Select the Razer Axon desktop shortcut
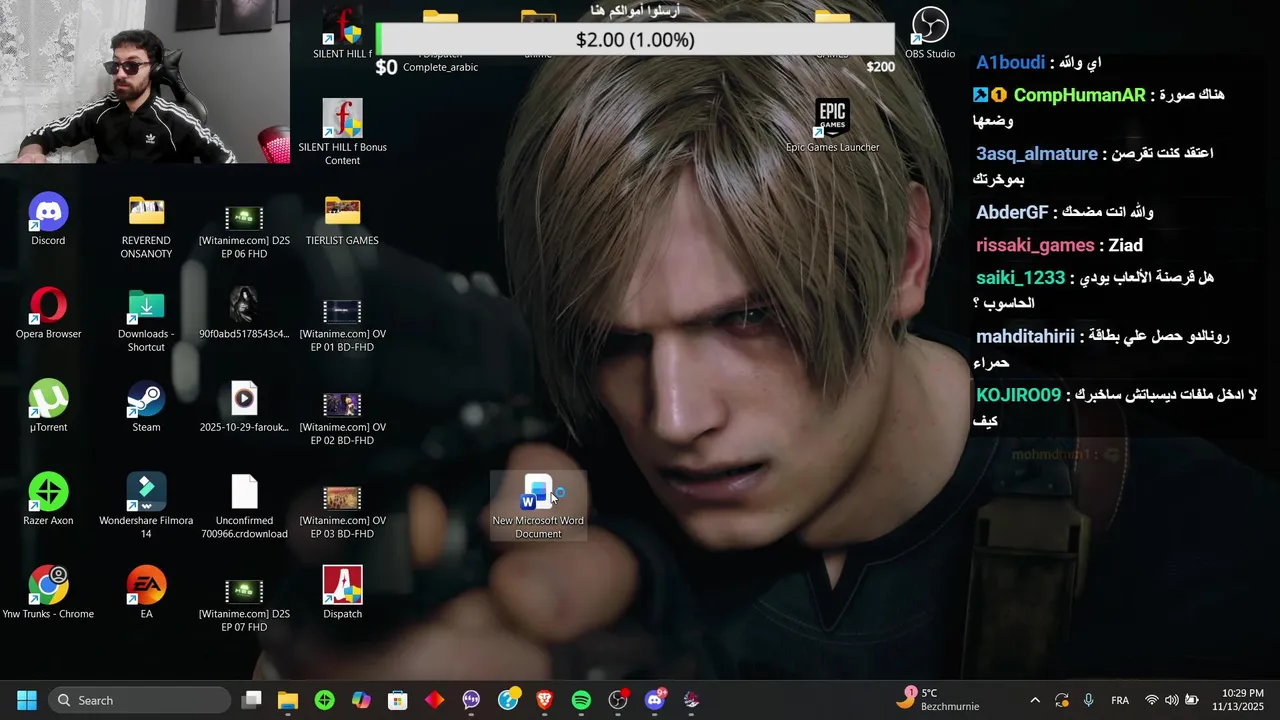The width and height of the screenshot is (1280, 720). tap(48, 499)
